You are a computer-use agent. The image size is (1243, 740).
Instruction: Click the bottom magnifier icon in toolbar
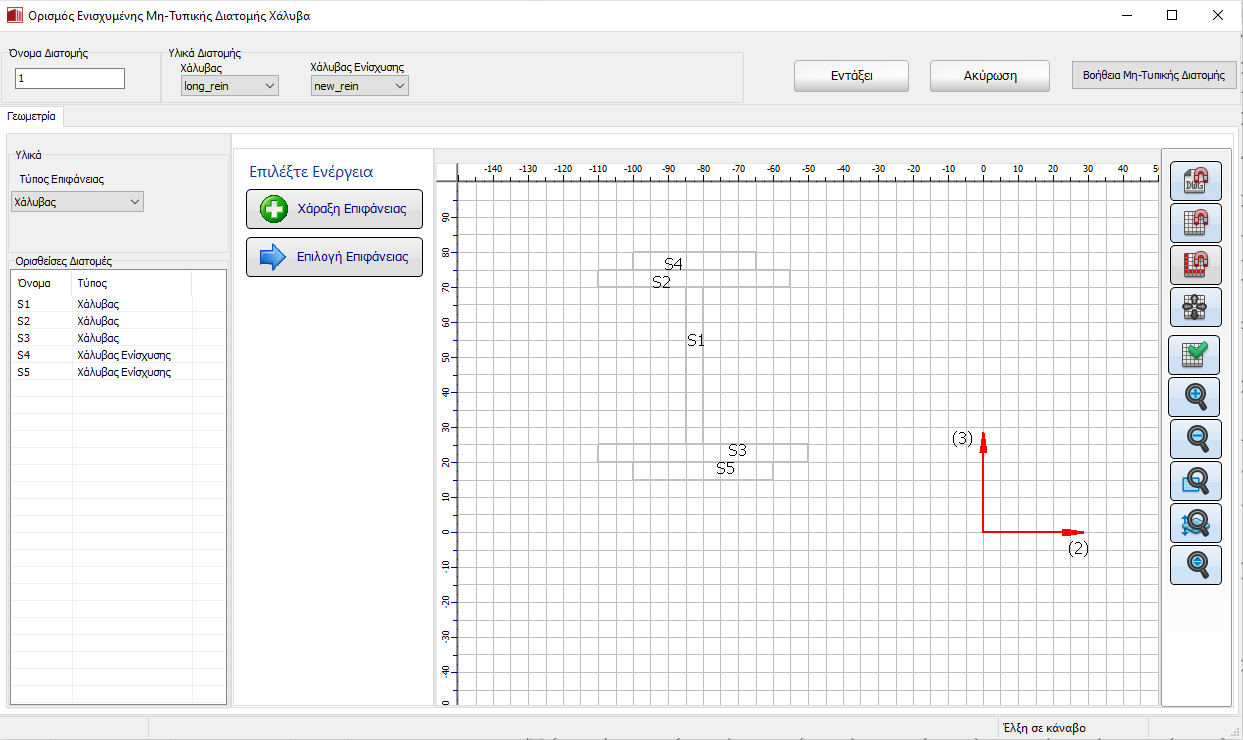[x=1195, y=565]
